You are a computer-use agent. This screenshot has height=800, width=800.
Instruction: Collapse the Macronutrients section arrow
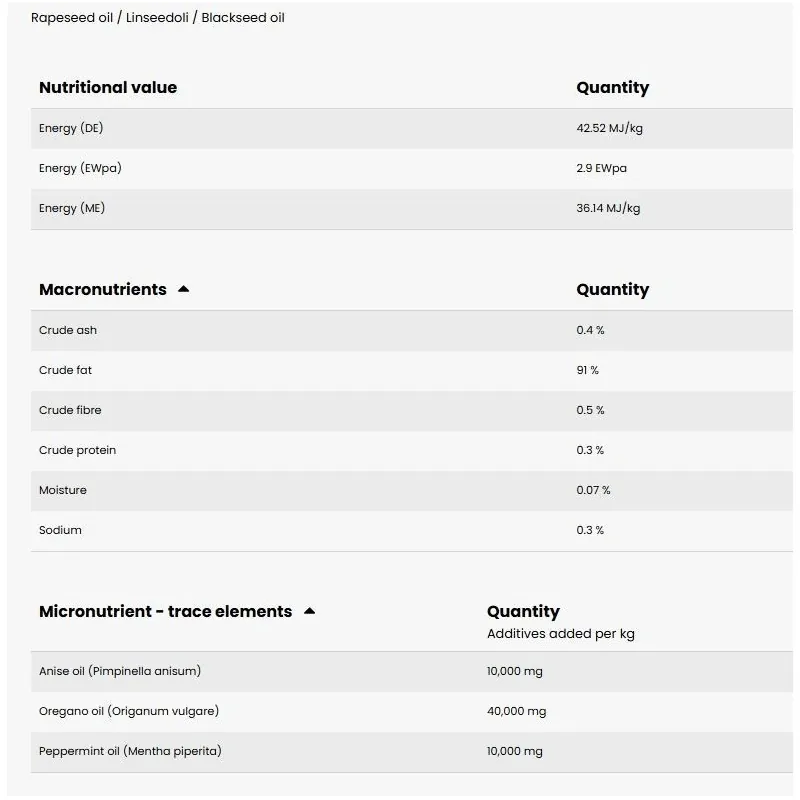click(183, 289)
